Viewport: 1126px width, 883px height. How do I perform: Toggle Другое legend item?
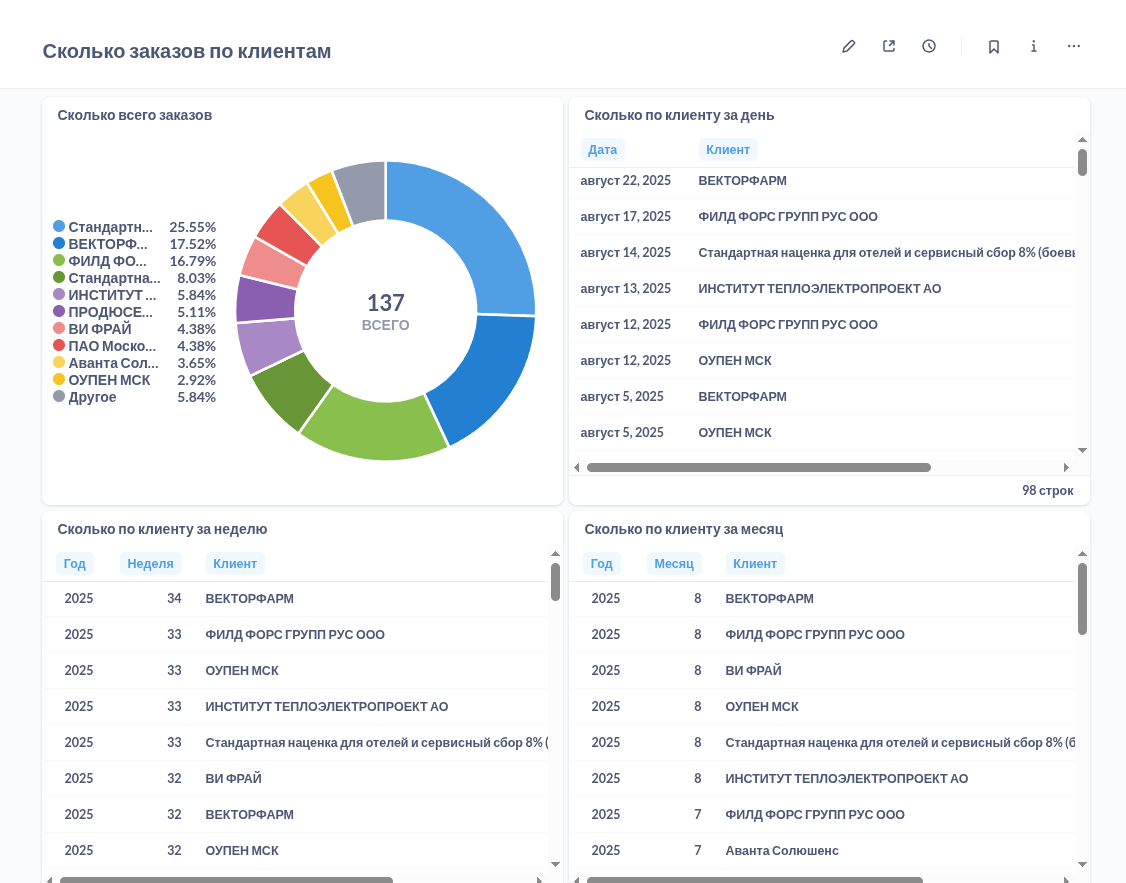[92, 397]
